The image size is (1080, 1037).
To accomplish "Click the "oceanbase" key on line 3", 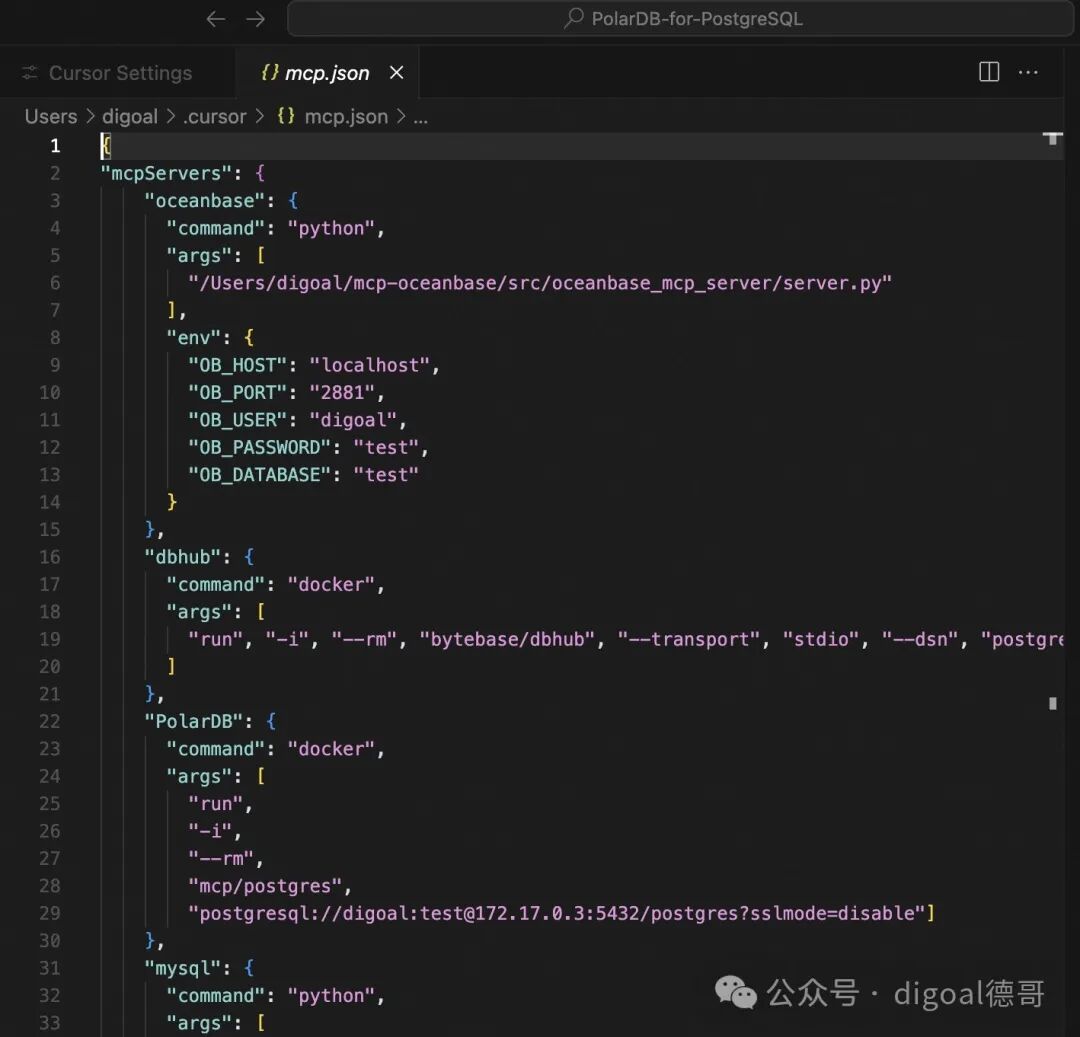I will (205, 200).
